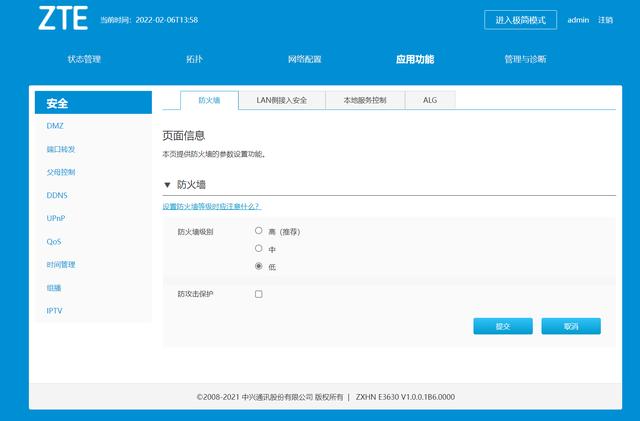Switch to the LAN侧接入安全 tab
This screenshot has width=640, height=421.
288,100
